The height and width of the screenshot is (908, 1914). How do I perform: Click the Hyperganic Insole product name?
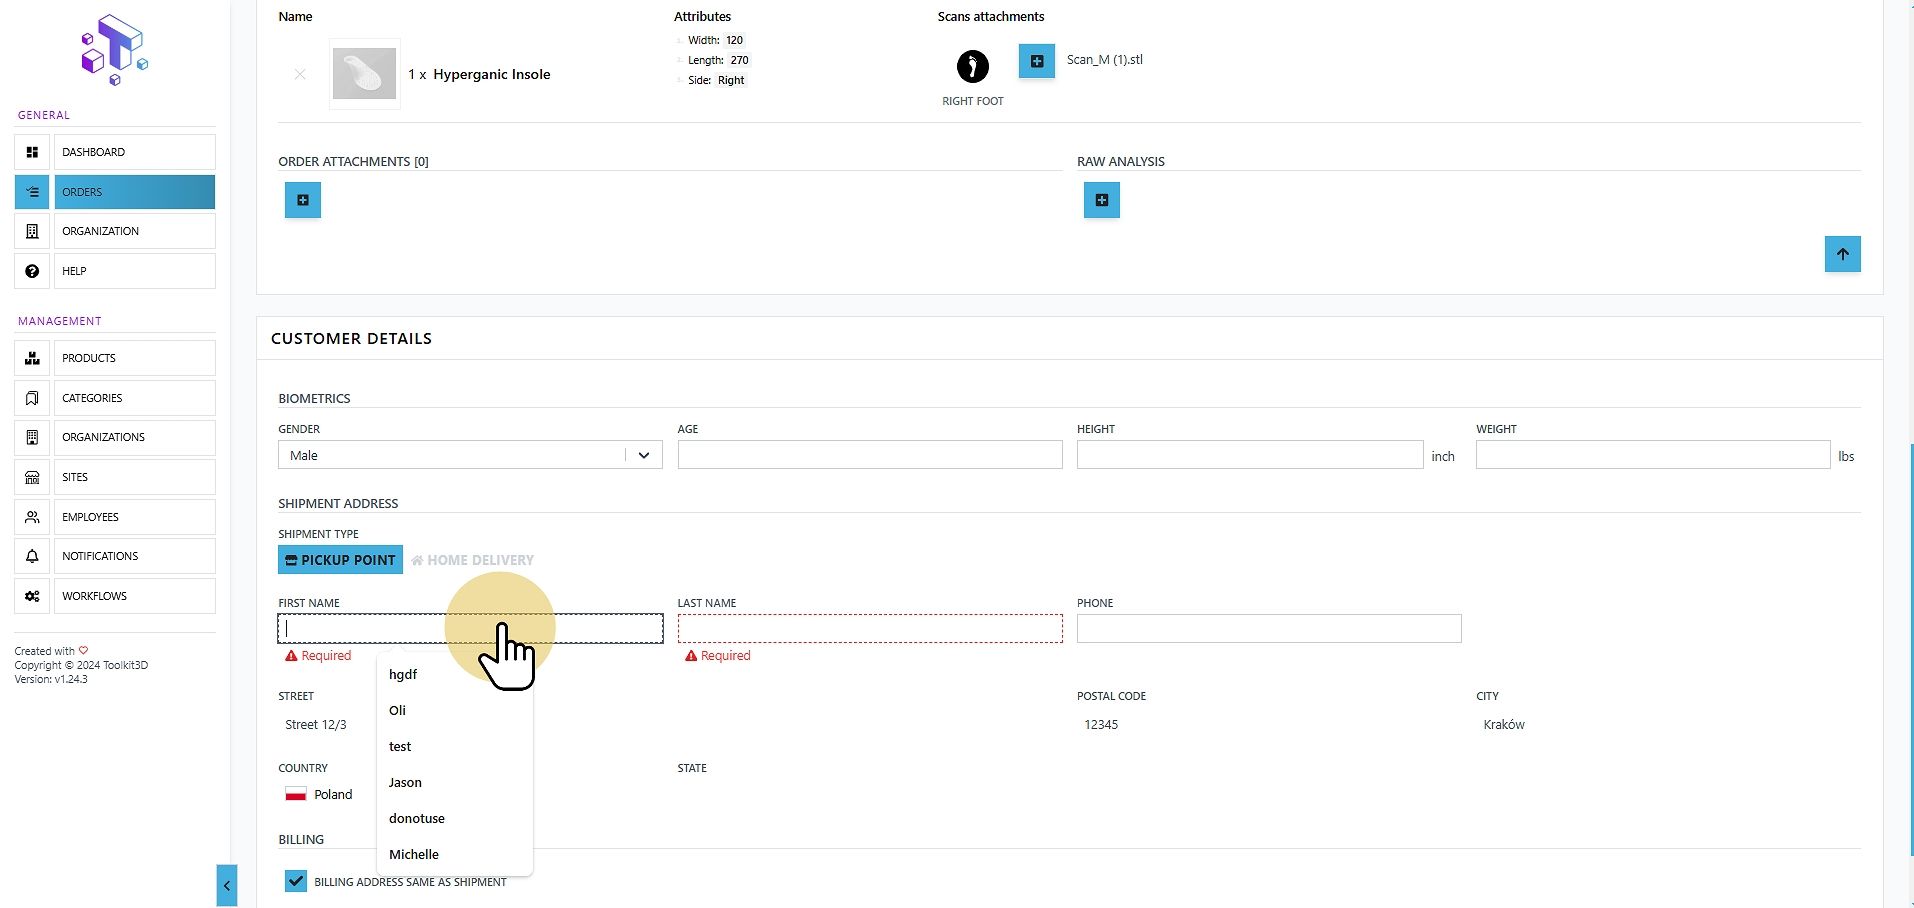pos(492,74)
